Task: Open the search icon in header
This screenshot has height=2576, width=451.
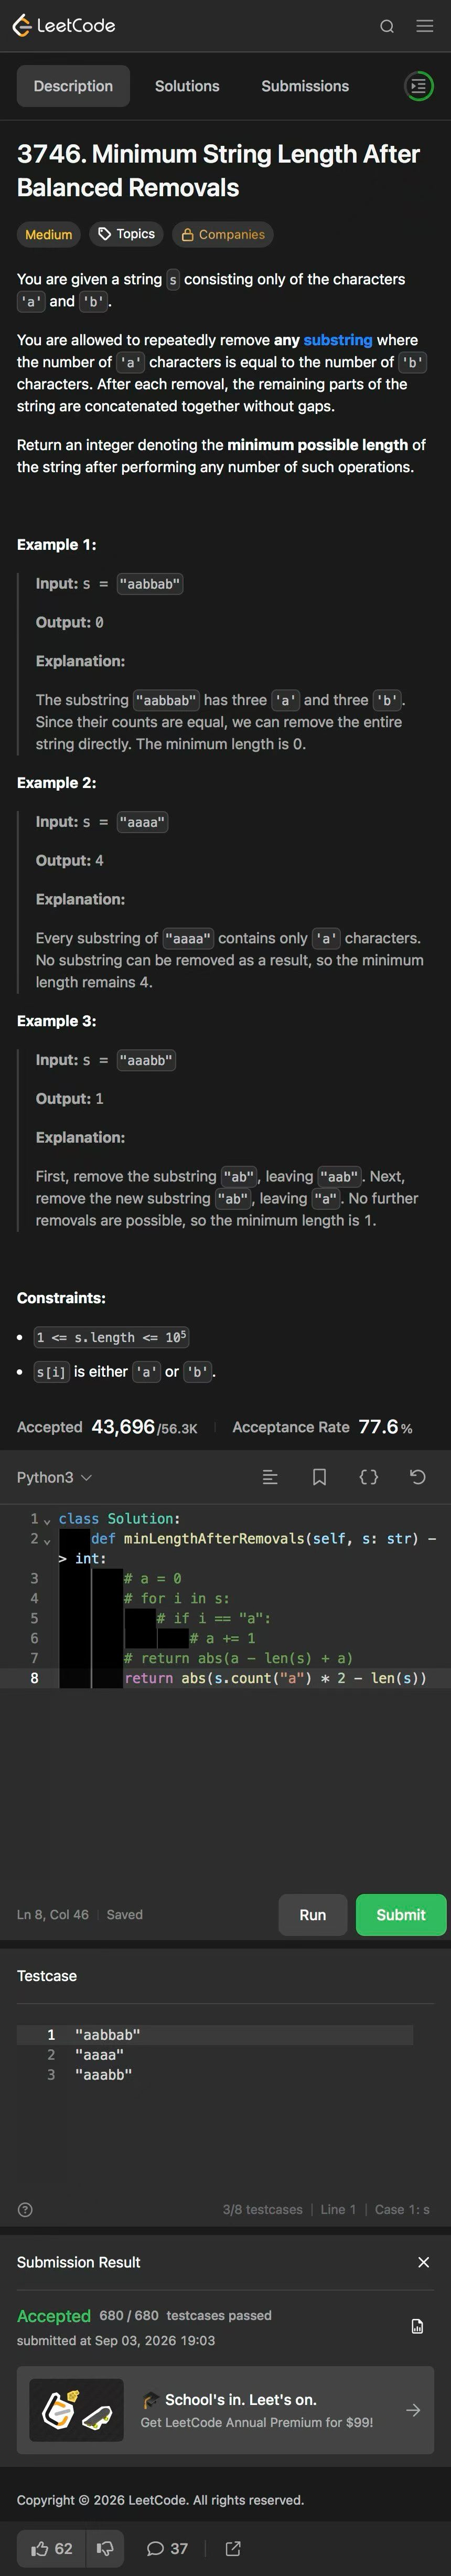Action: (387, 26)
